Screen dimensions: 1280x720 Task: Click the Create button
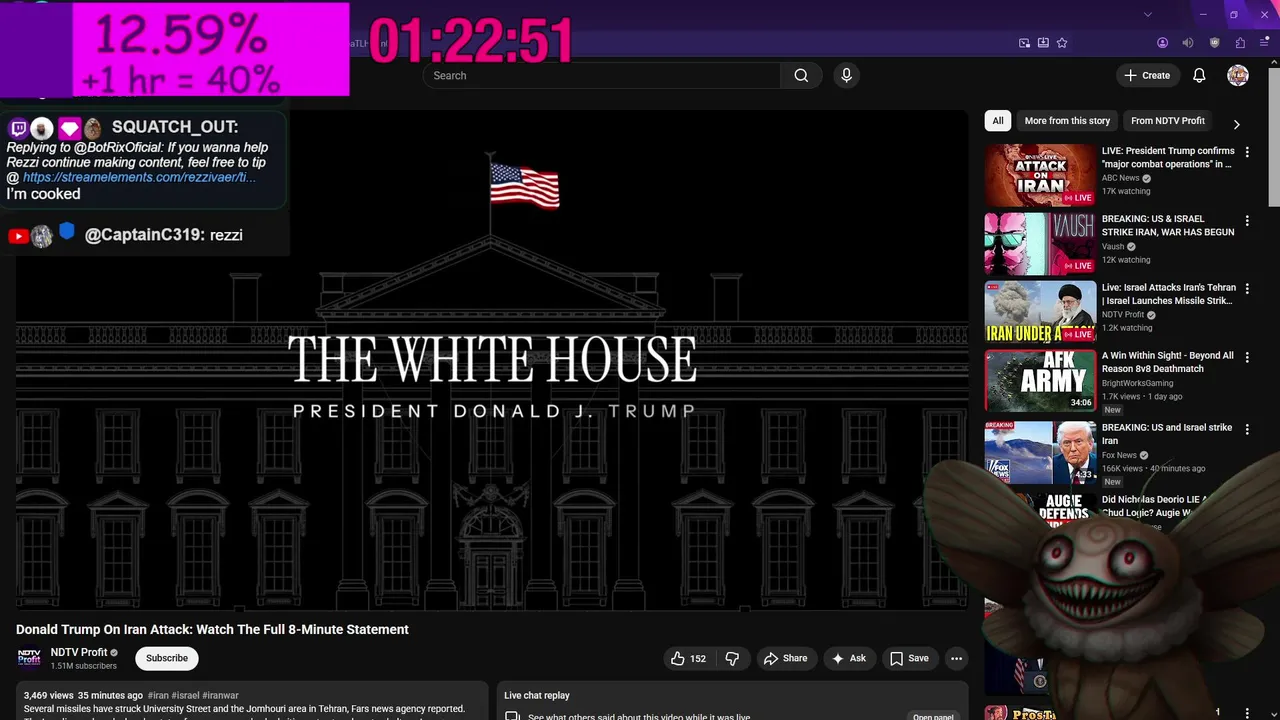1147,75
